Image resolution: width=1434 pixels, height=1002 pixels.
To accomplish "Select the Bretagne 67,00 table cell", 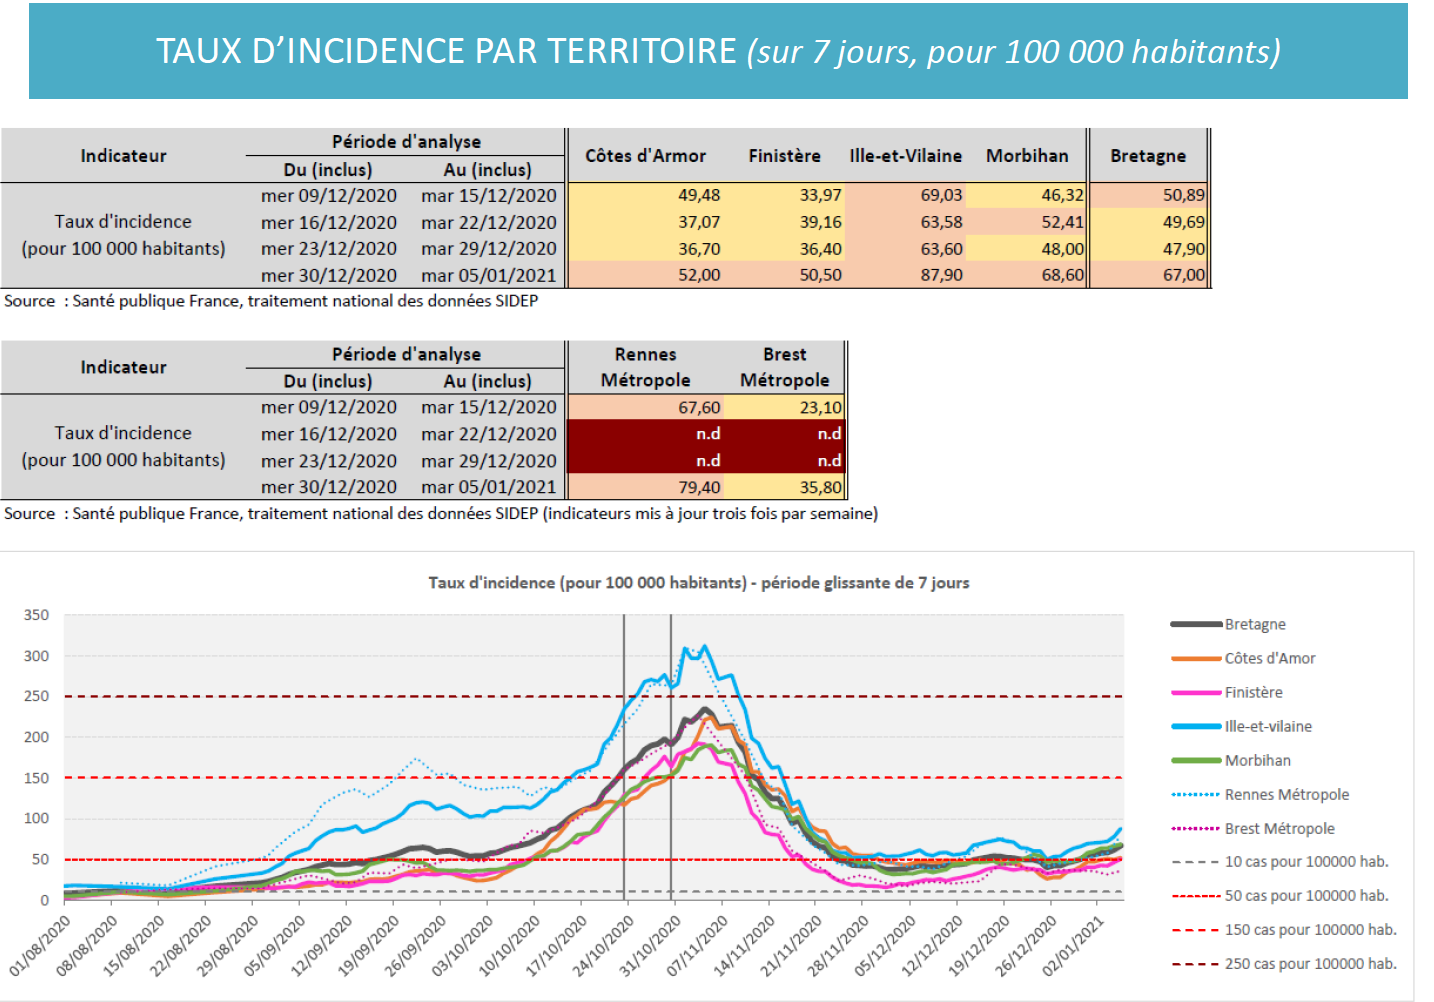I will [x=1149, y=275].
